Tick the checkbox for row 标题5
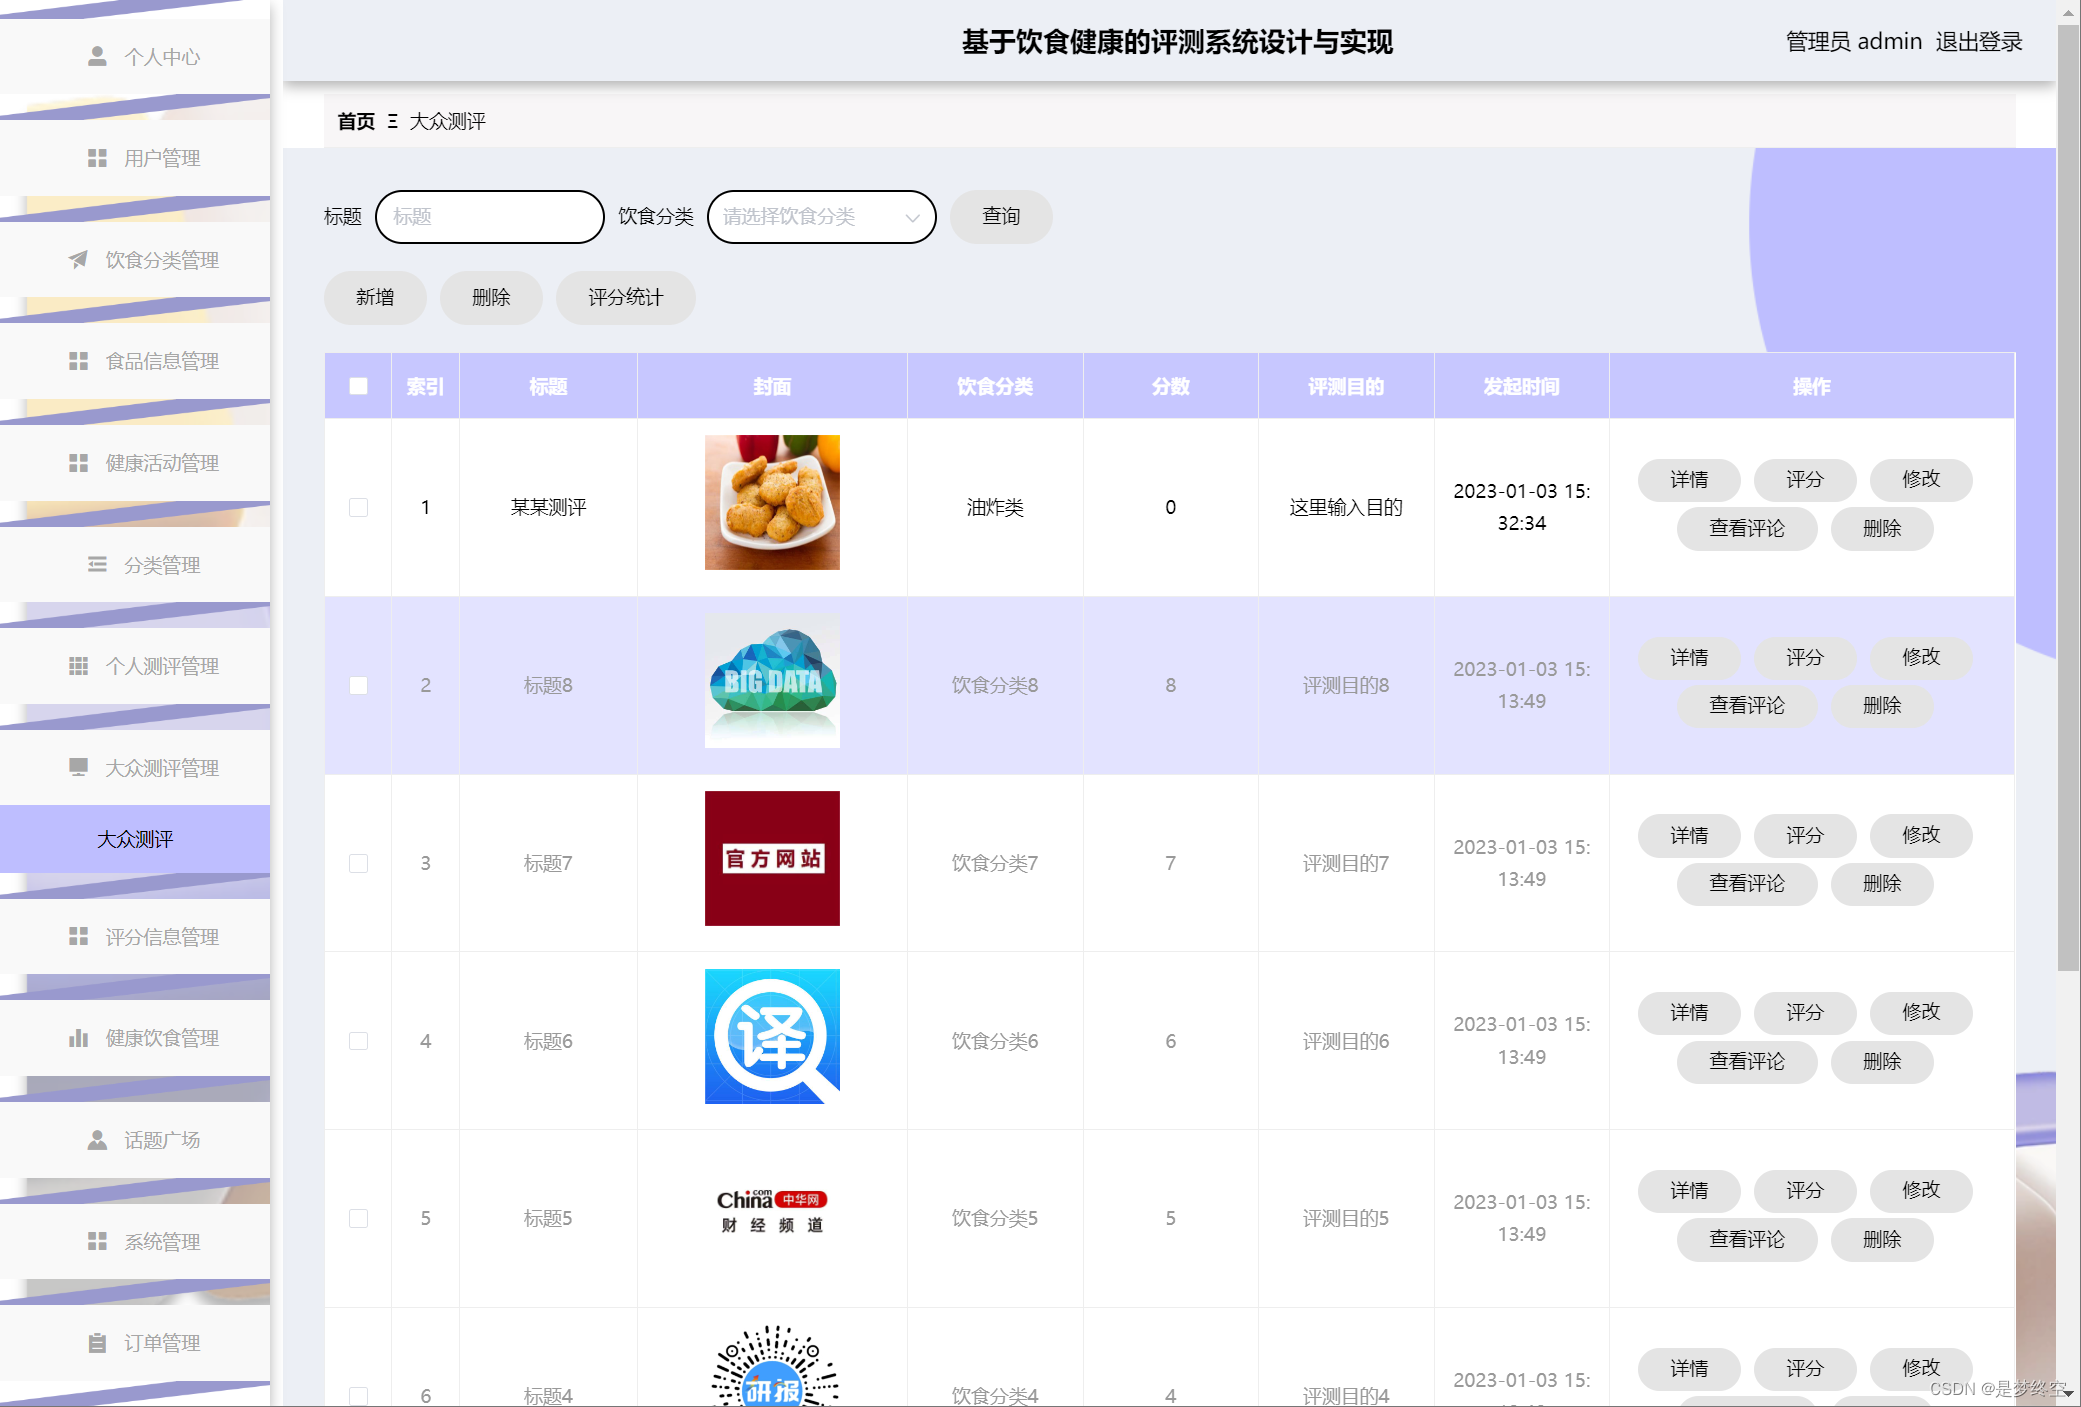Screen dimensions: 2081x1407 358,1218
